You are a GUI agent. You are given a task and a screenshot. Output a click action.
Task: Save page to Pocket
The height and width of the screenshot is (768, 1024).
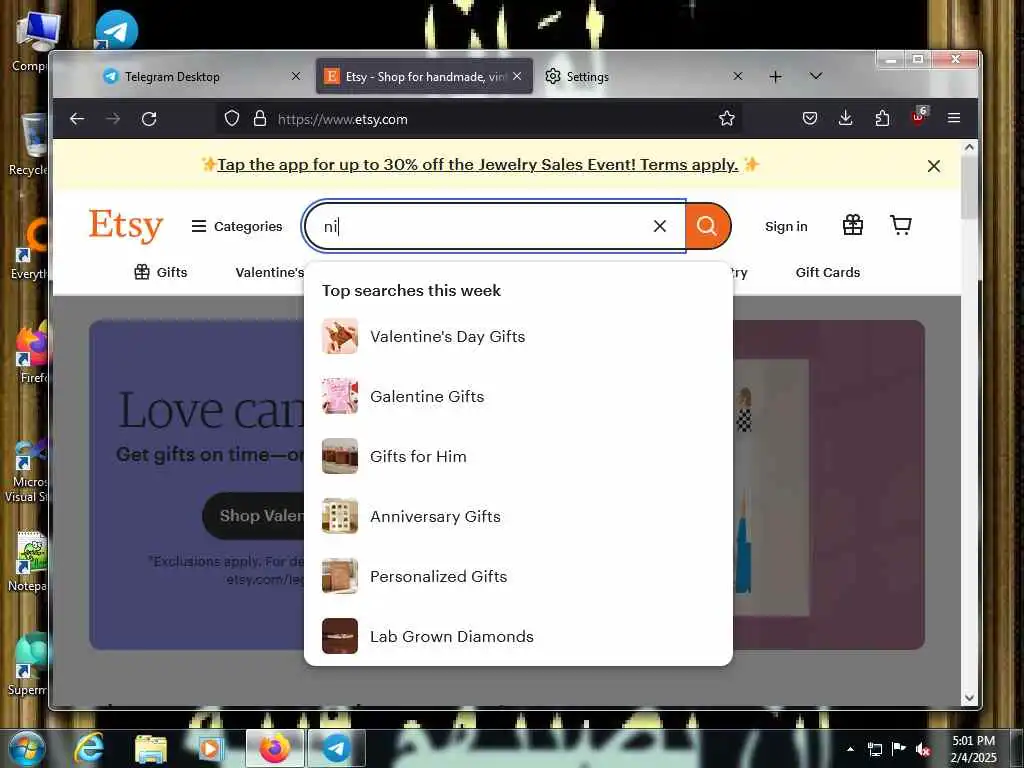(x=810, y=119)
